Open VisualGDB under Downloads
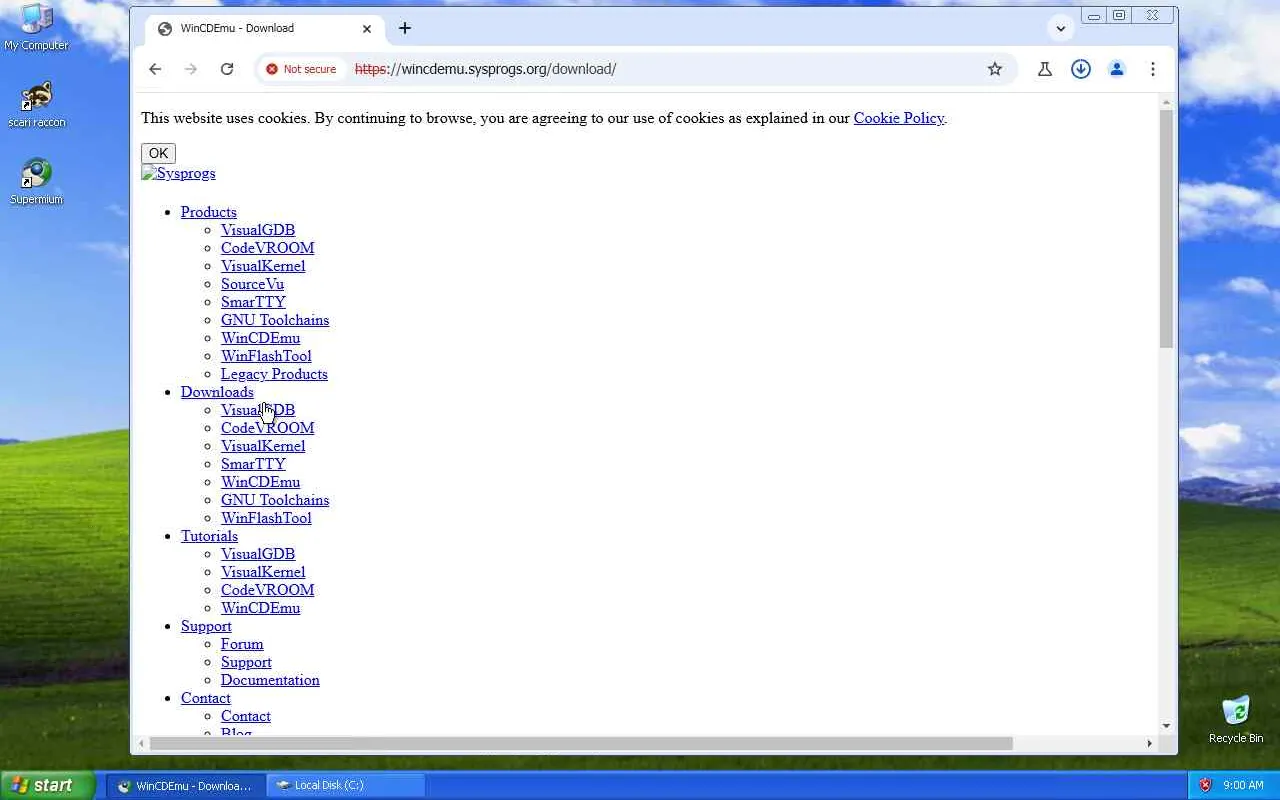The image size is (1280, 800). [x=258, y=410]
